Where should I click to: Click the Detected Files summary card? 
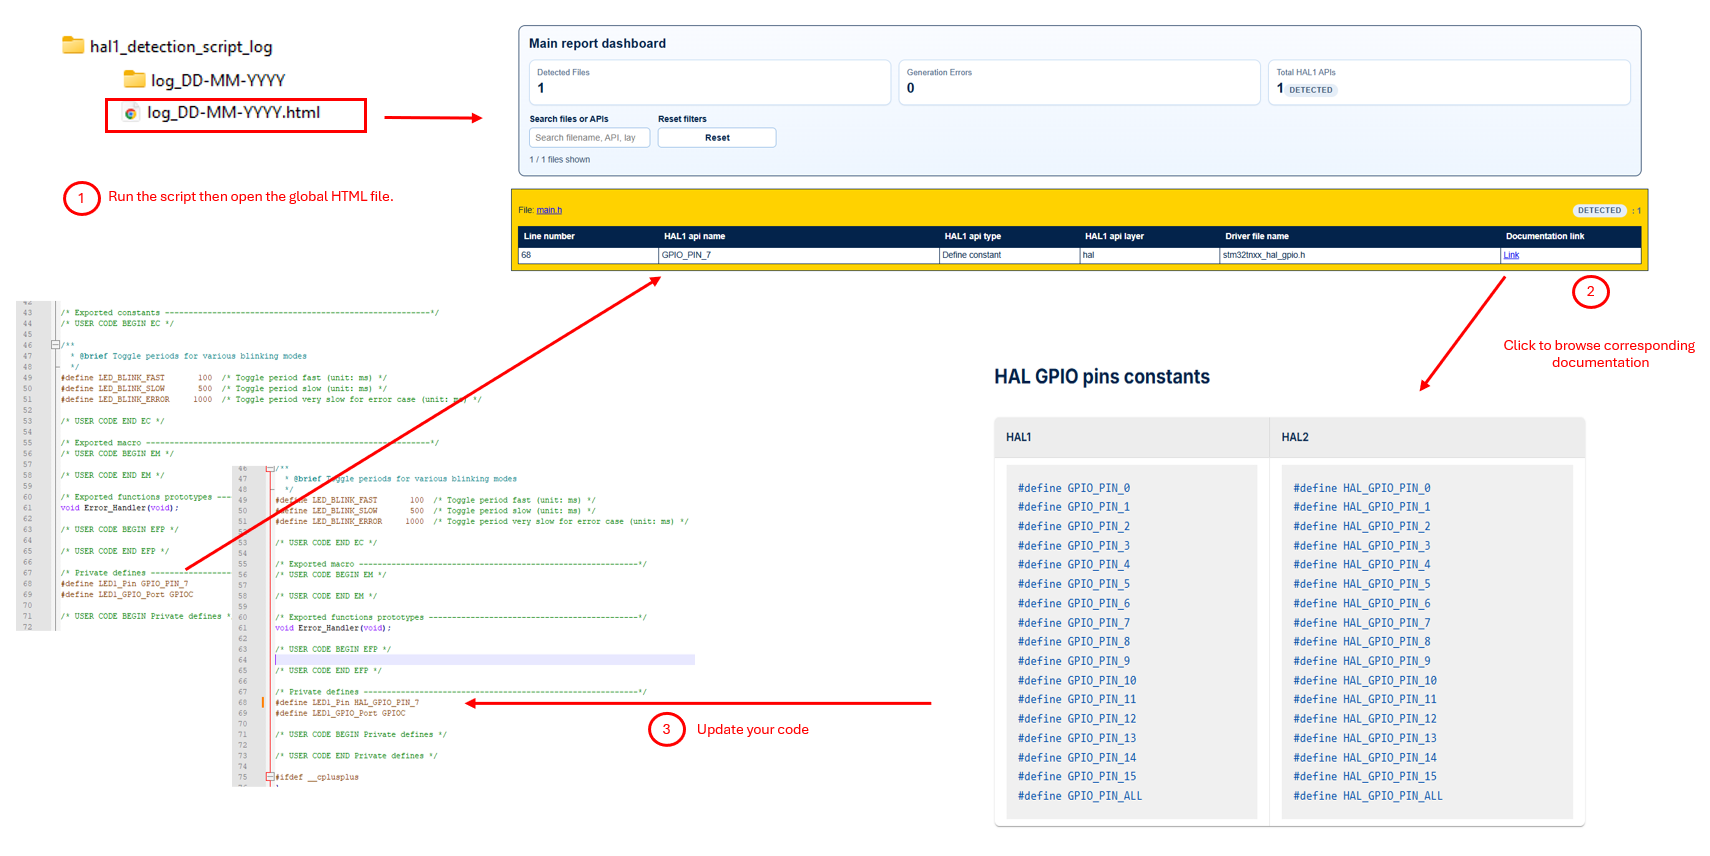pos(710,82)
